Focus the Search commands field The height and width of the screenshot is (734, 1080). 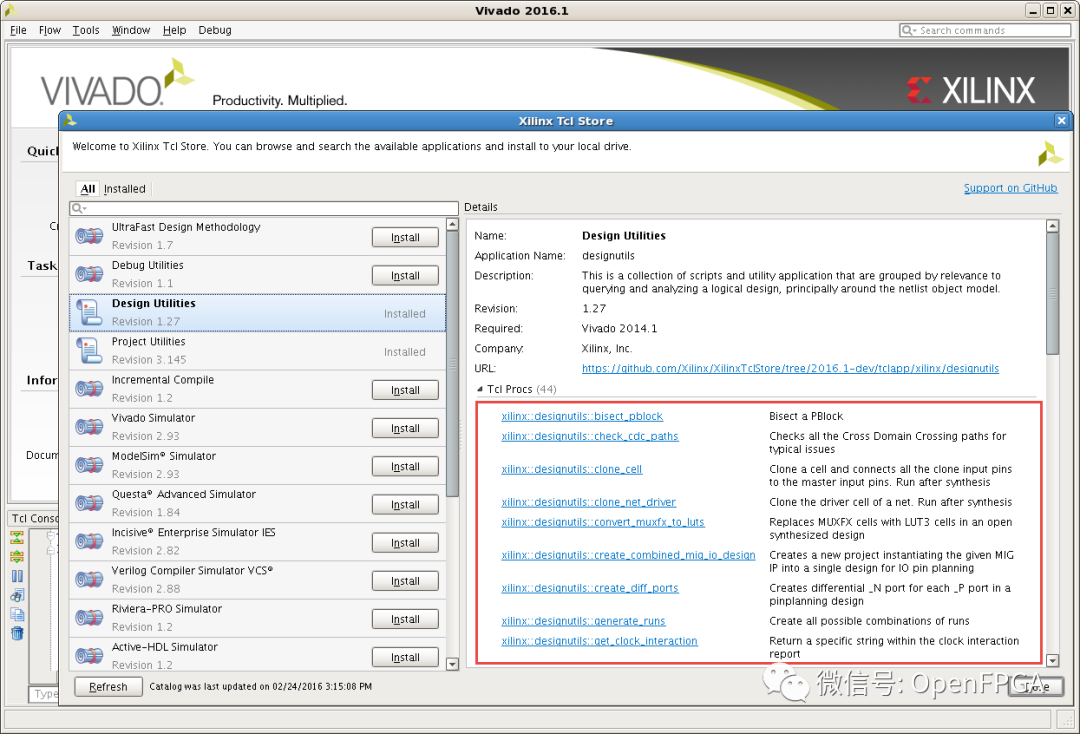[985, 30]
